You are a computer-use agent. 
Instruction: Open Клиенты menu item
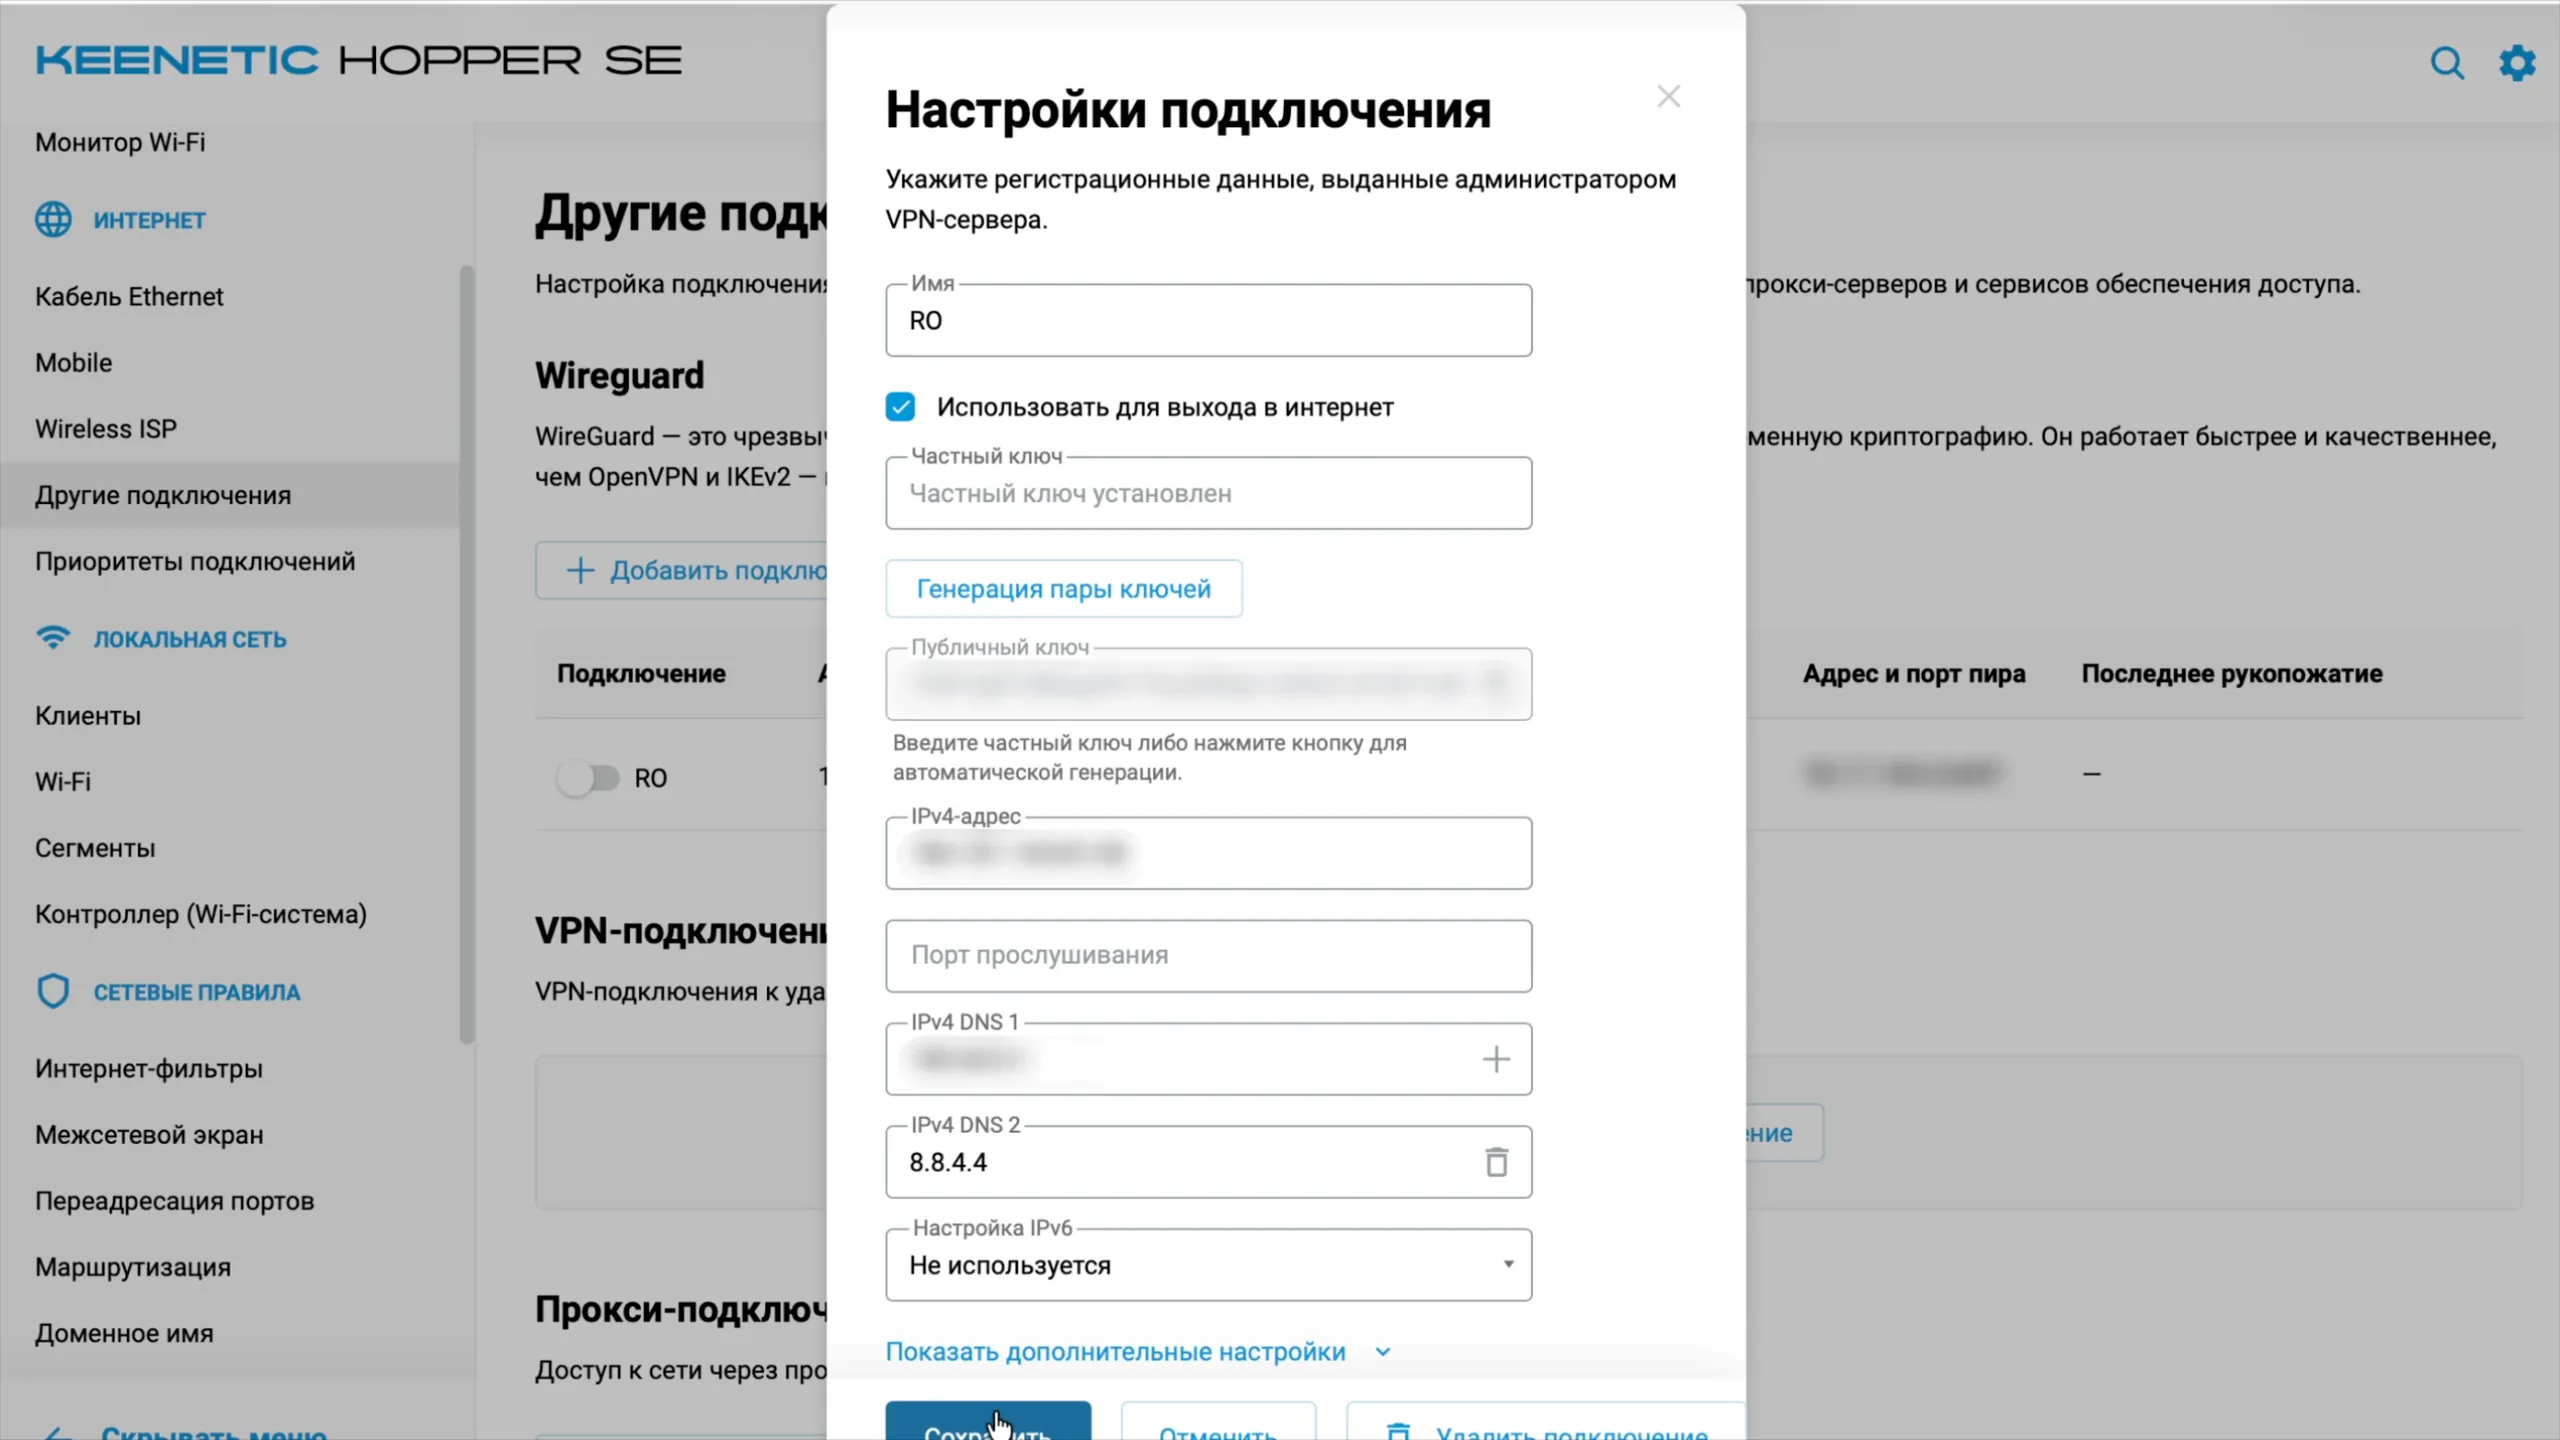coord(88,716)
